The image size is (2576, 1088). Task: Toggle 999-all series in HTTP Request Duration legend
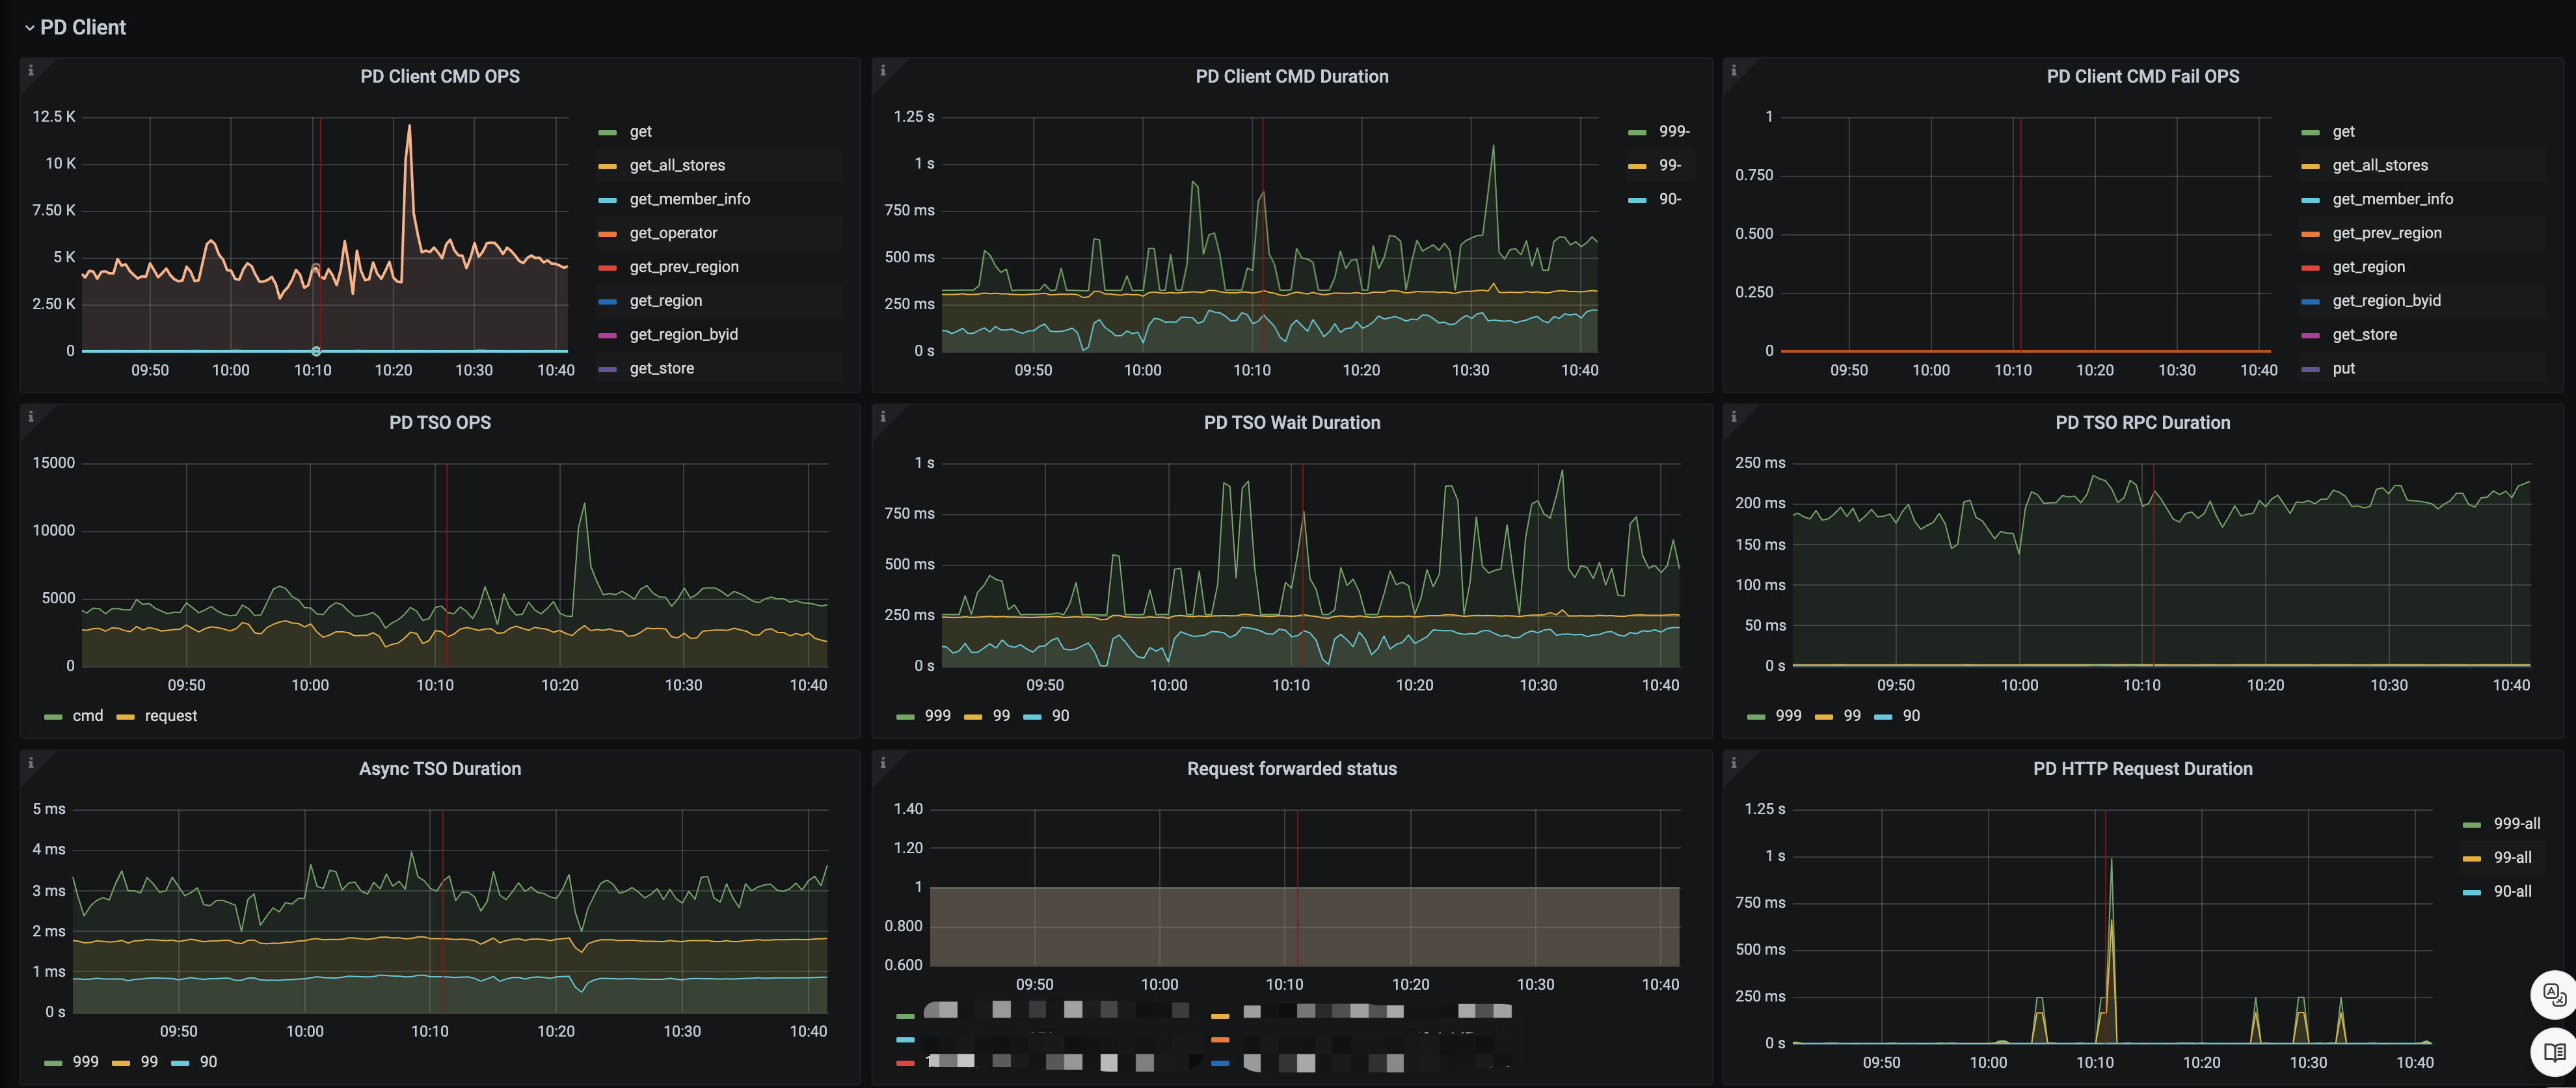click(x=2516, y=824)
